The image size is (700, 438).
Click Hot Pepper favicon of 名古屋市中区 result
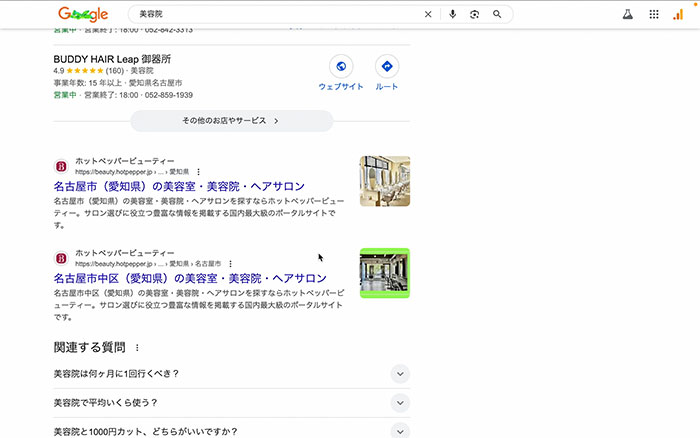coord(61,259)
